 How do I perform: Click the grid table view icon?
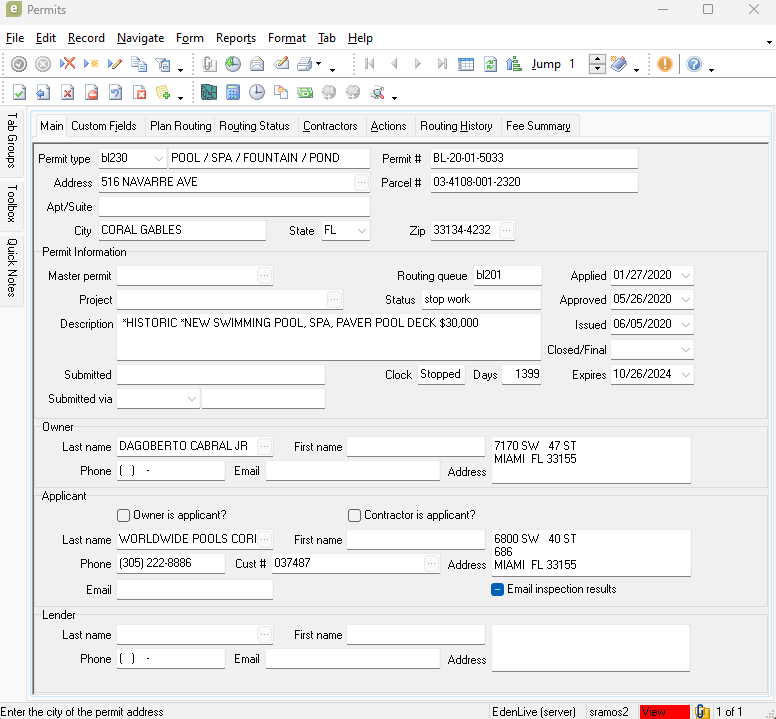click(x=466, y=64)
